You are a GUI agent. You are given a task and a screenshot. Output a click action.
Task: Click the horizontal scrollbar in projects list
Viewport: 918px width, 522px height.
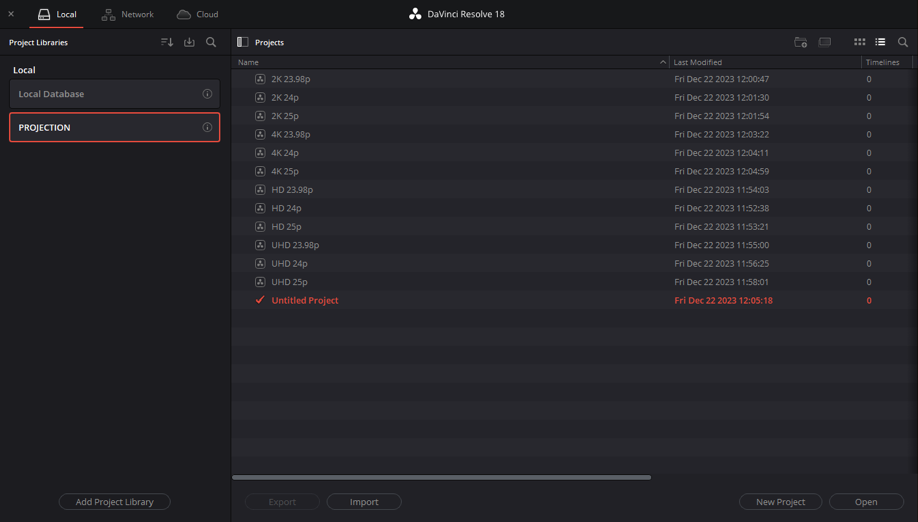(441, 478)
